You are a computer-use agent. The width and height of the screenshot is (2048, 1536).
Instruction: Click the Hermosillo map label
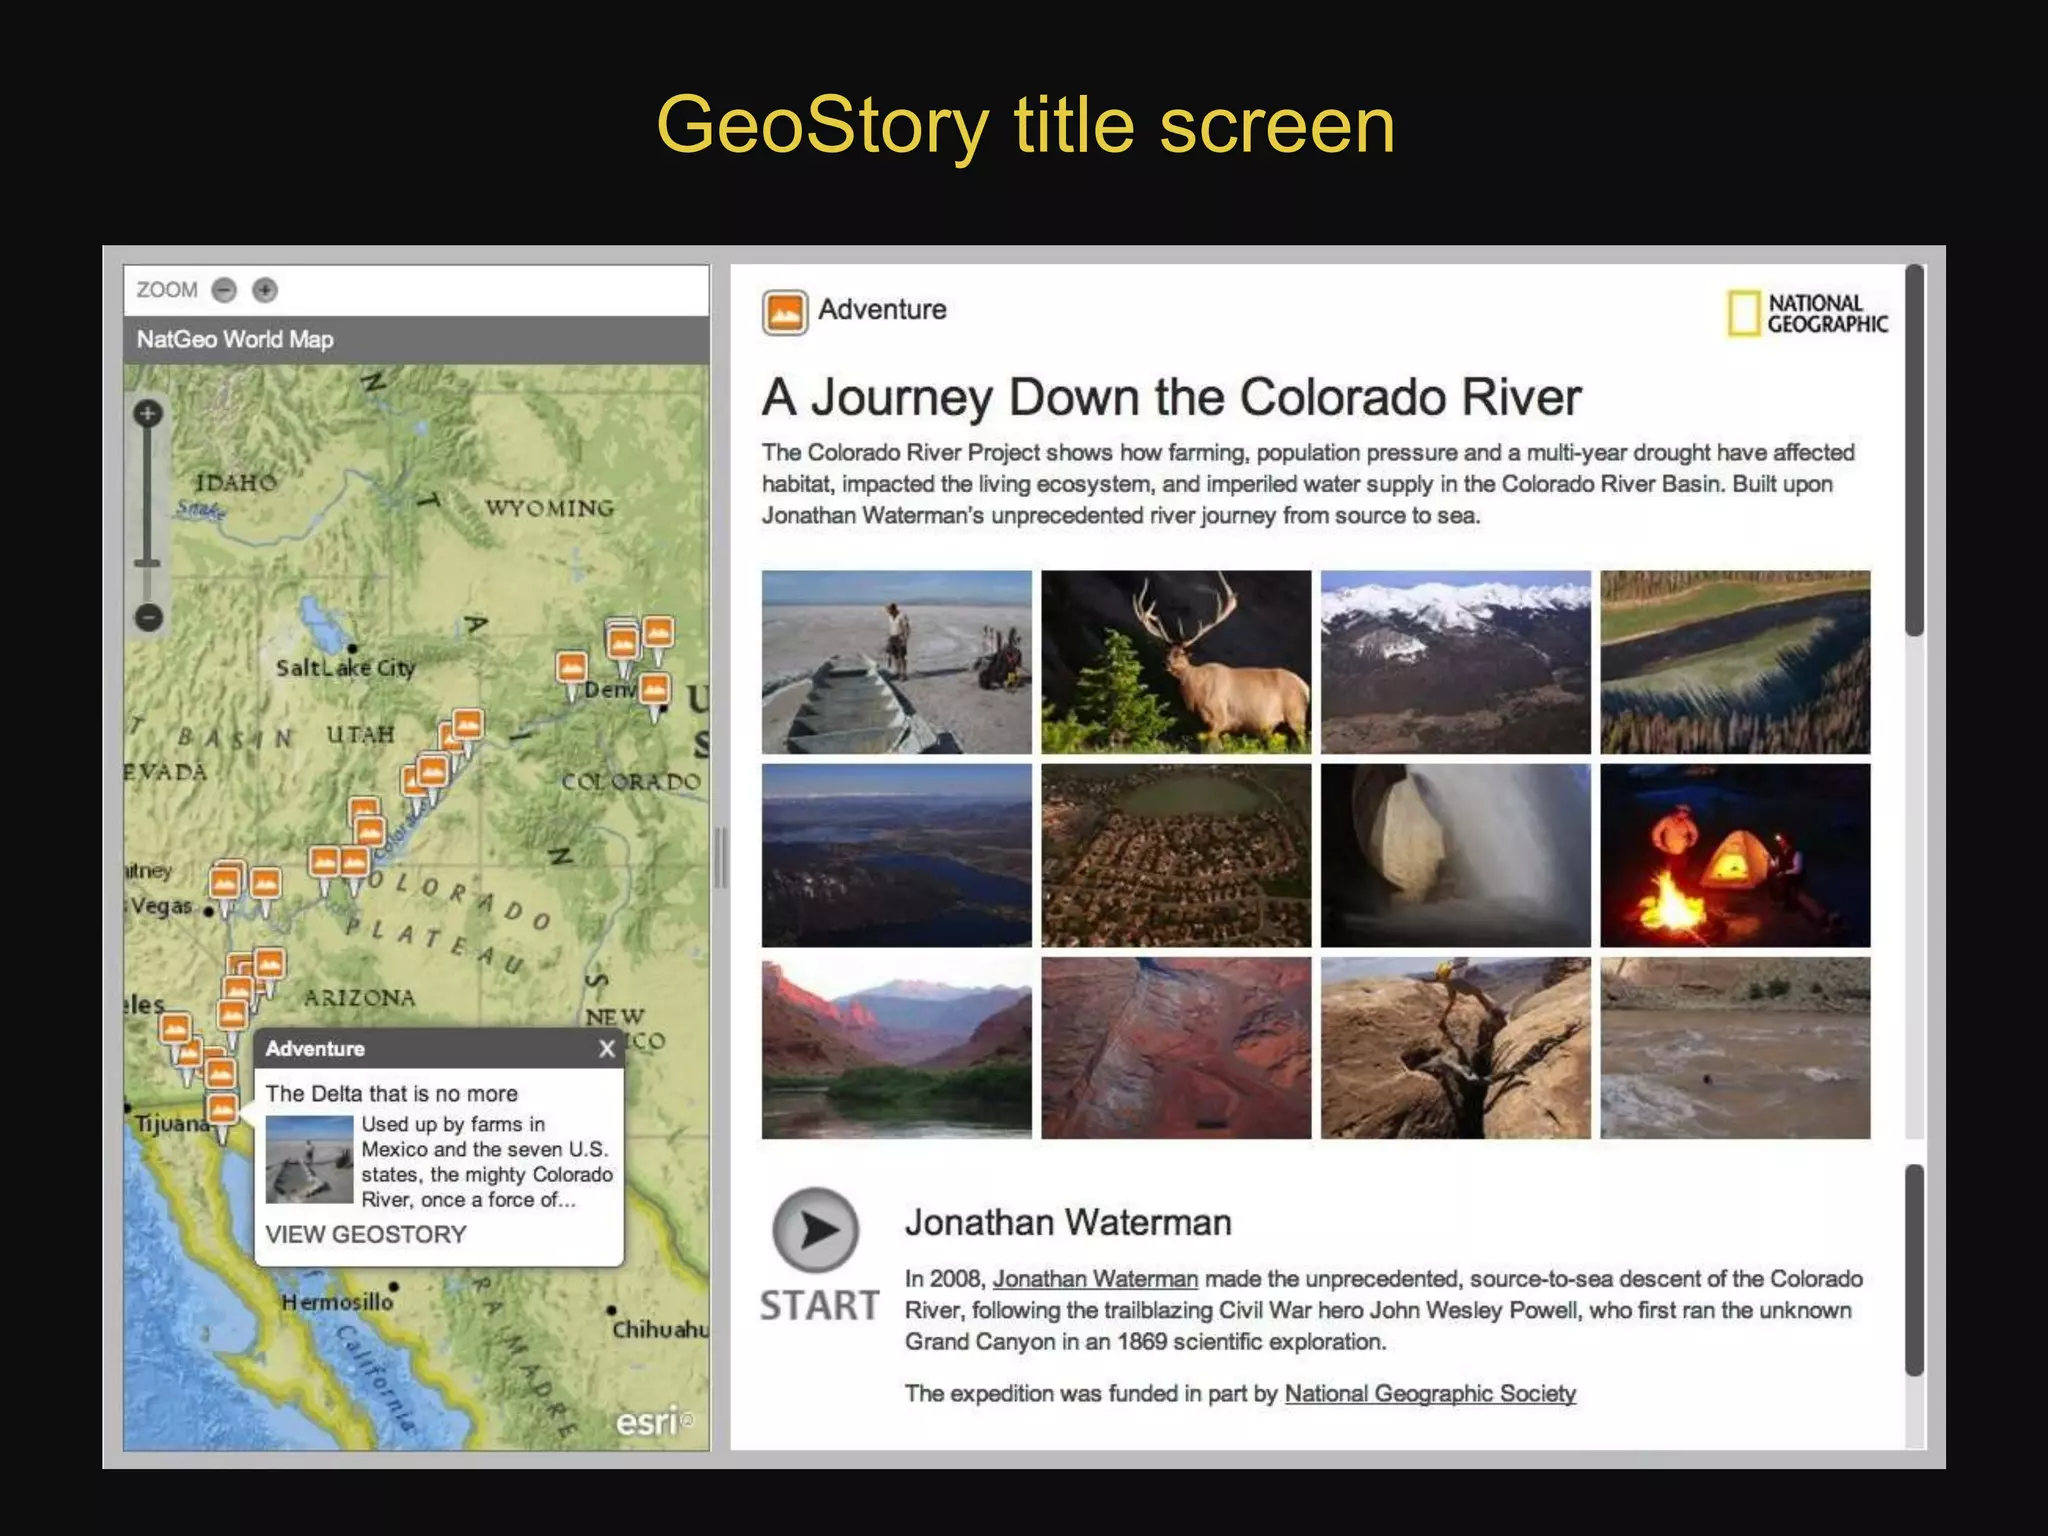click(x=337, y=1302)
